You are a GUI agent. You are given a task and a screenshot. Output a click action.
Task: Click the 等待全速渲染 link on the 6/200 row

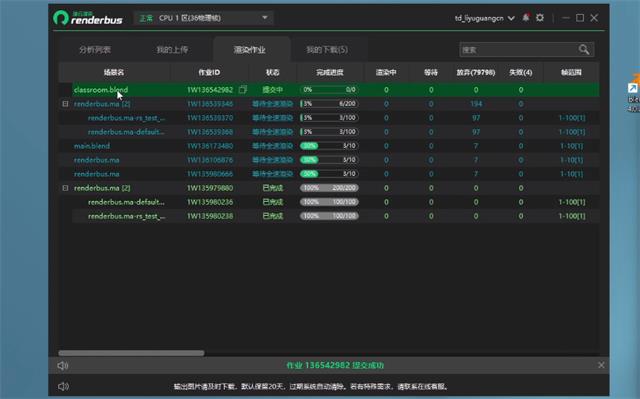pyautogui.click(x=272, y=104)
